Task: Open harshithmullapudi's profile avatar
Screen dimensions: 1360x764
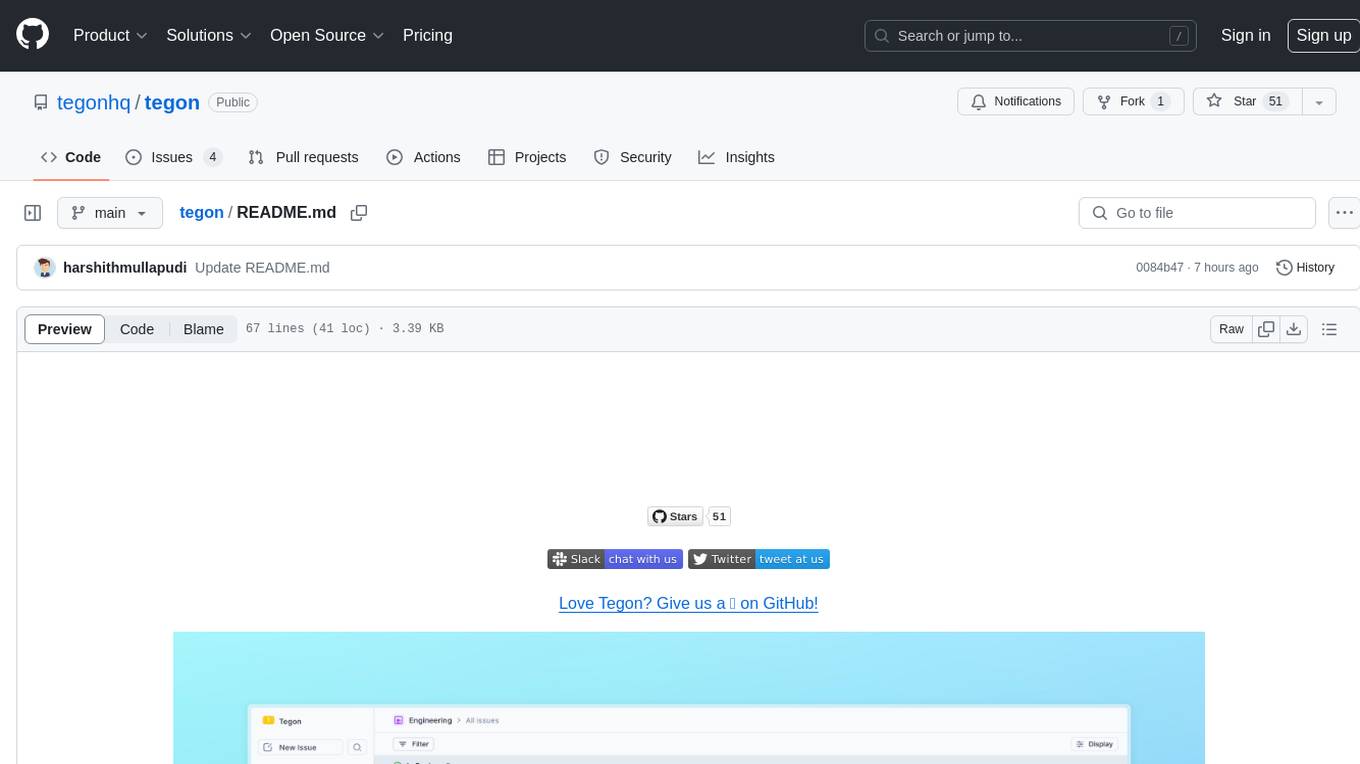Action: tap(44, 268)
